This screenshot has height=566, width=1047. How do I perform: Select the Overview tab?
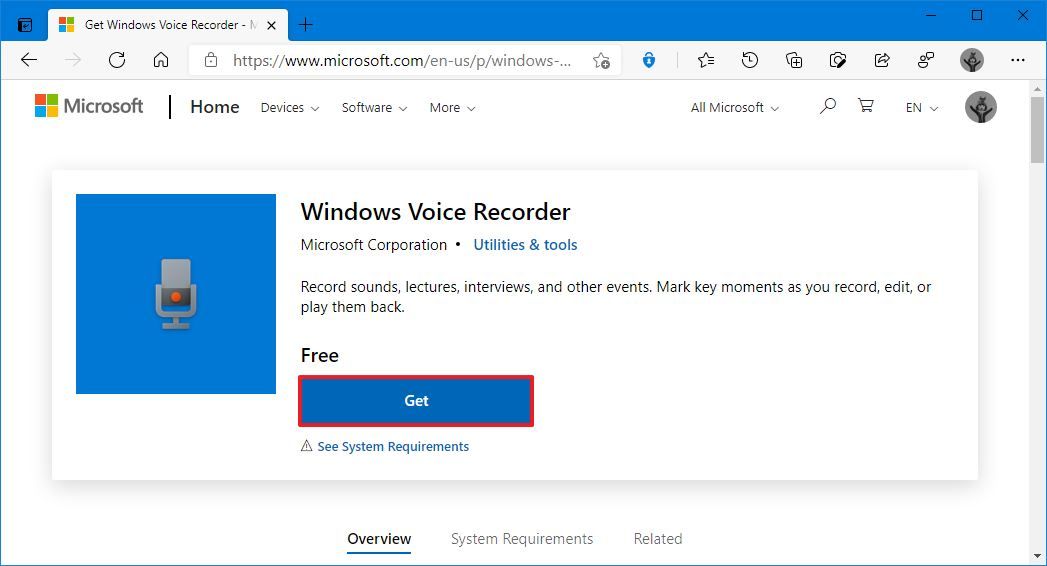point(379,539)
